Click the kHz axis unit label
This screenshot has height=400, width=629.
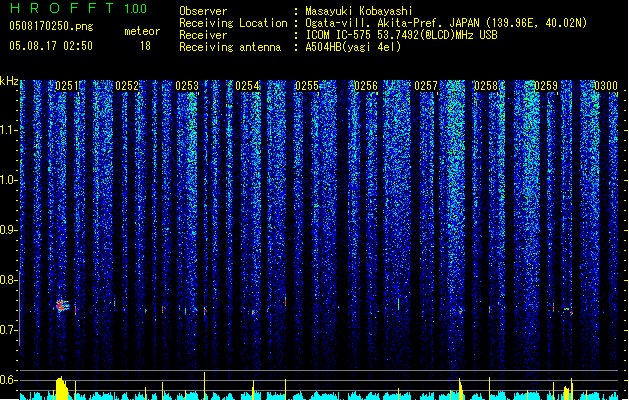[x=9, y=81]
